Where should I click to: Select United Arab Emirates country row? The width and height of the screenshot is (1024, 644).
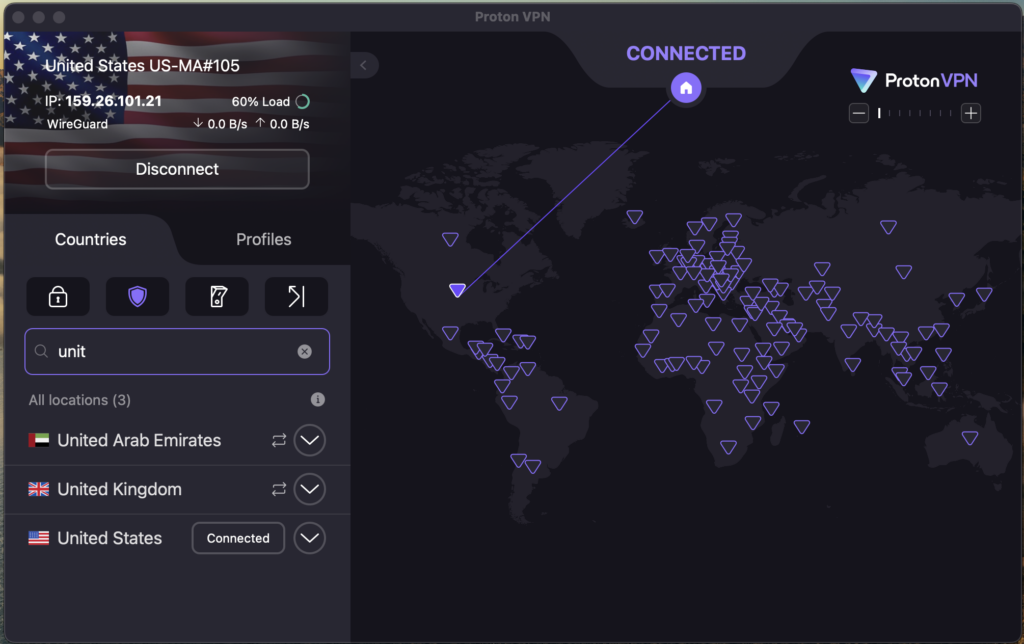177,440
